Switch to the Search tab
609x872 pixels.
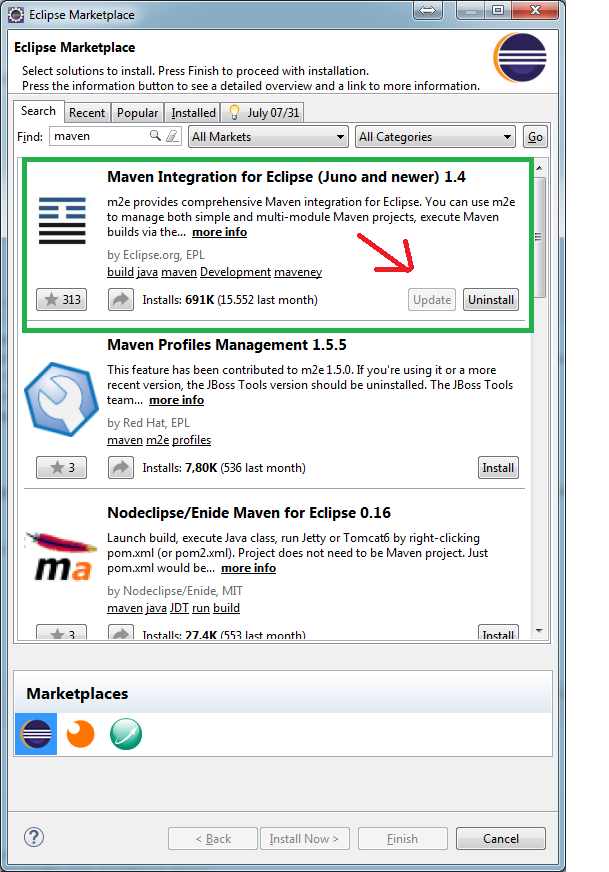tap(38, 111)
